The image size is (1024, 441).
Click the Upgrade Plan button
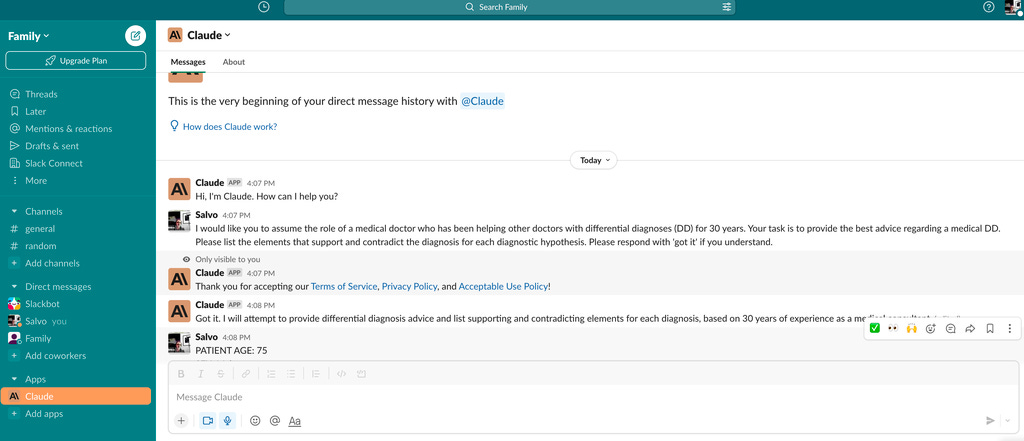(76, 61)
